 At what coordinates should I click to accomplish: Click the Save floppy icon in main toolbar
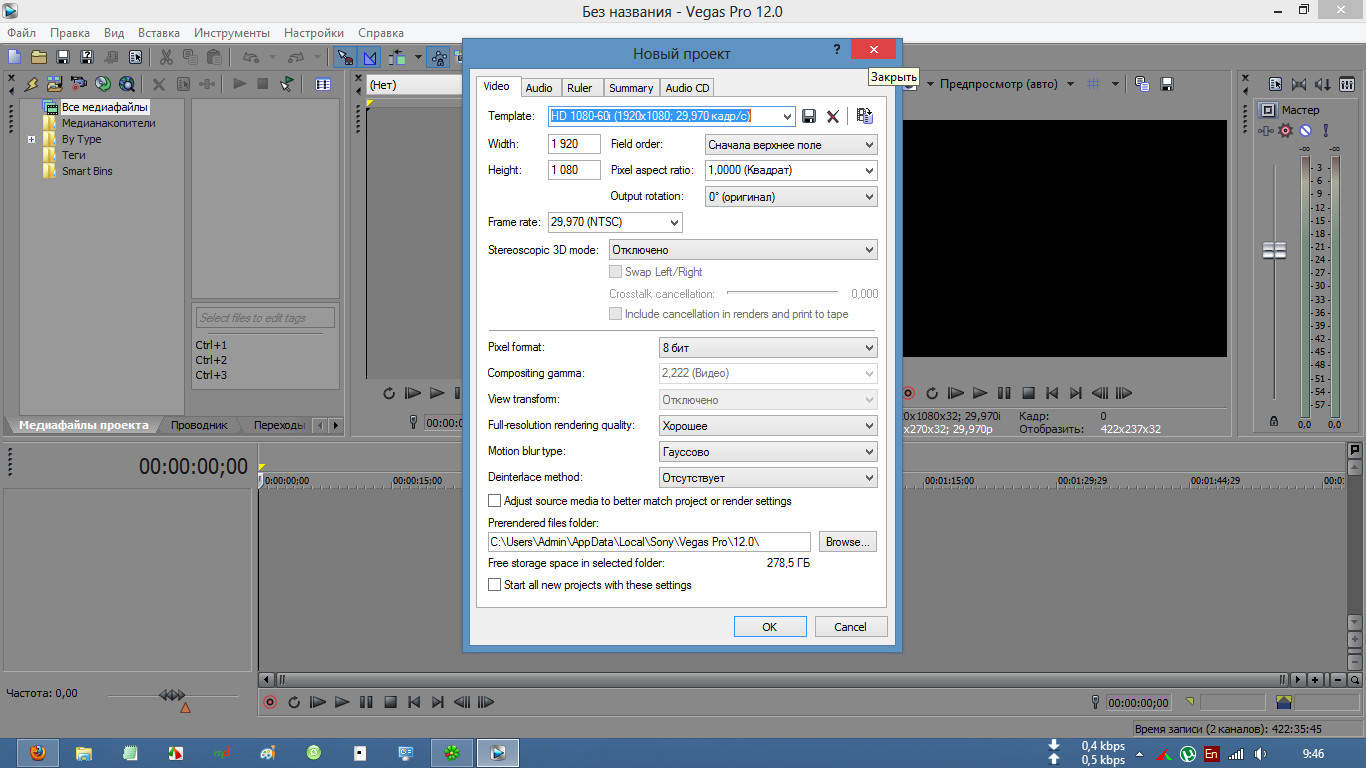coord(63,57)
